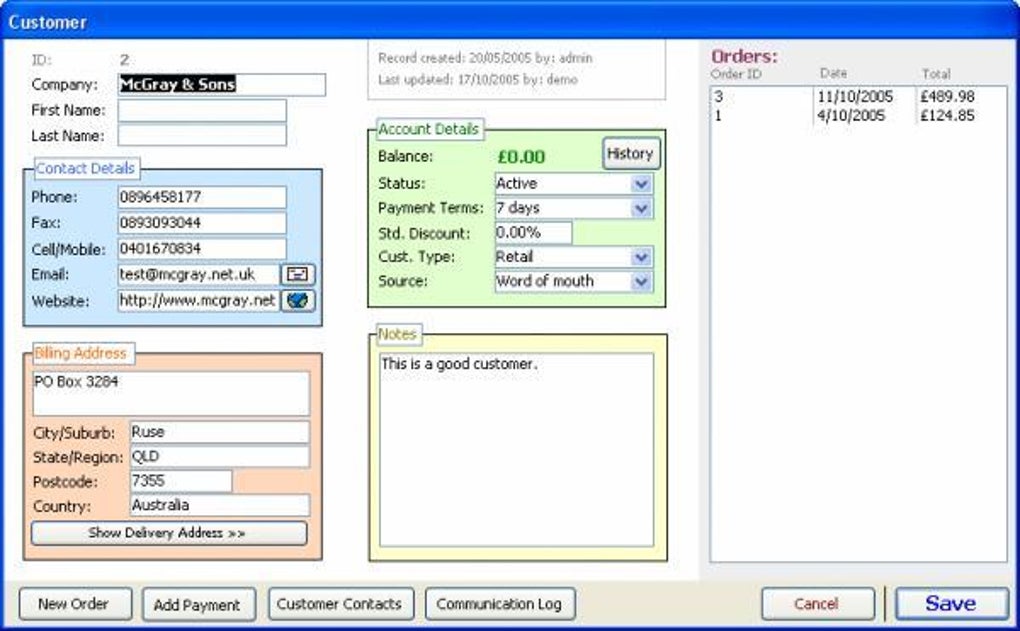The image size is (1020, 631).
Task: Open the Cust. Type dropdown arrow
Action: point(641,257)
